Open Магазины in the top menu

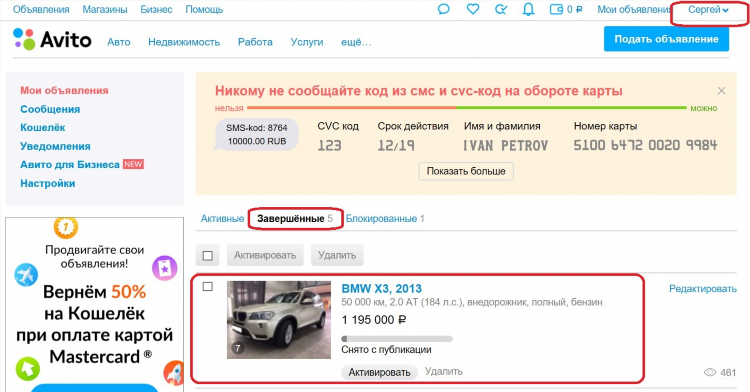click(x=105, y=10)
